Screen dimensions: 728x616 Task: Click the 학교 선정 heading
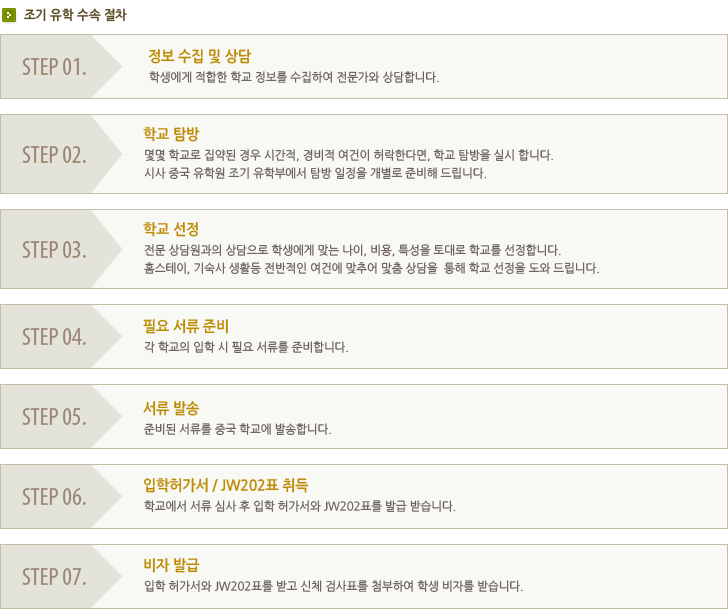click(165, 229)
